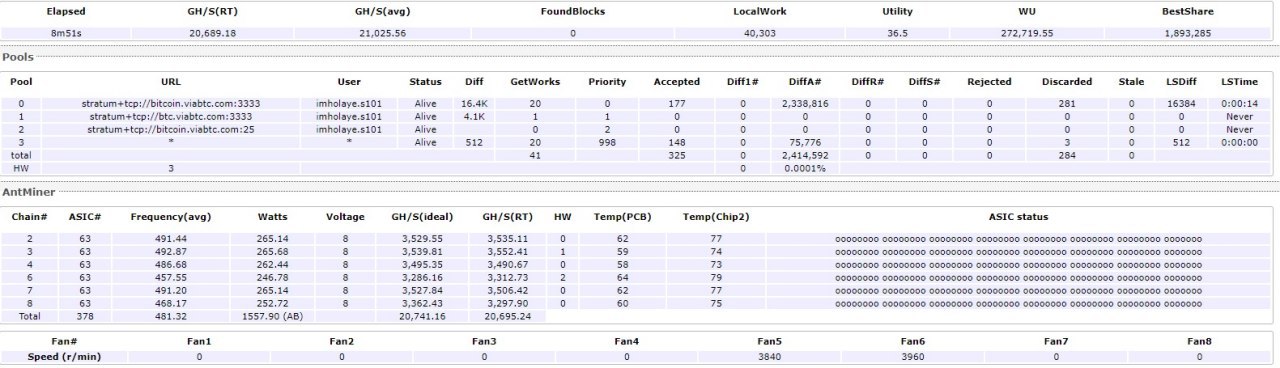Click total GH/S(RT) value 20,695.24
The image size is (1280, 368).
[509, 316]
